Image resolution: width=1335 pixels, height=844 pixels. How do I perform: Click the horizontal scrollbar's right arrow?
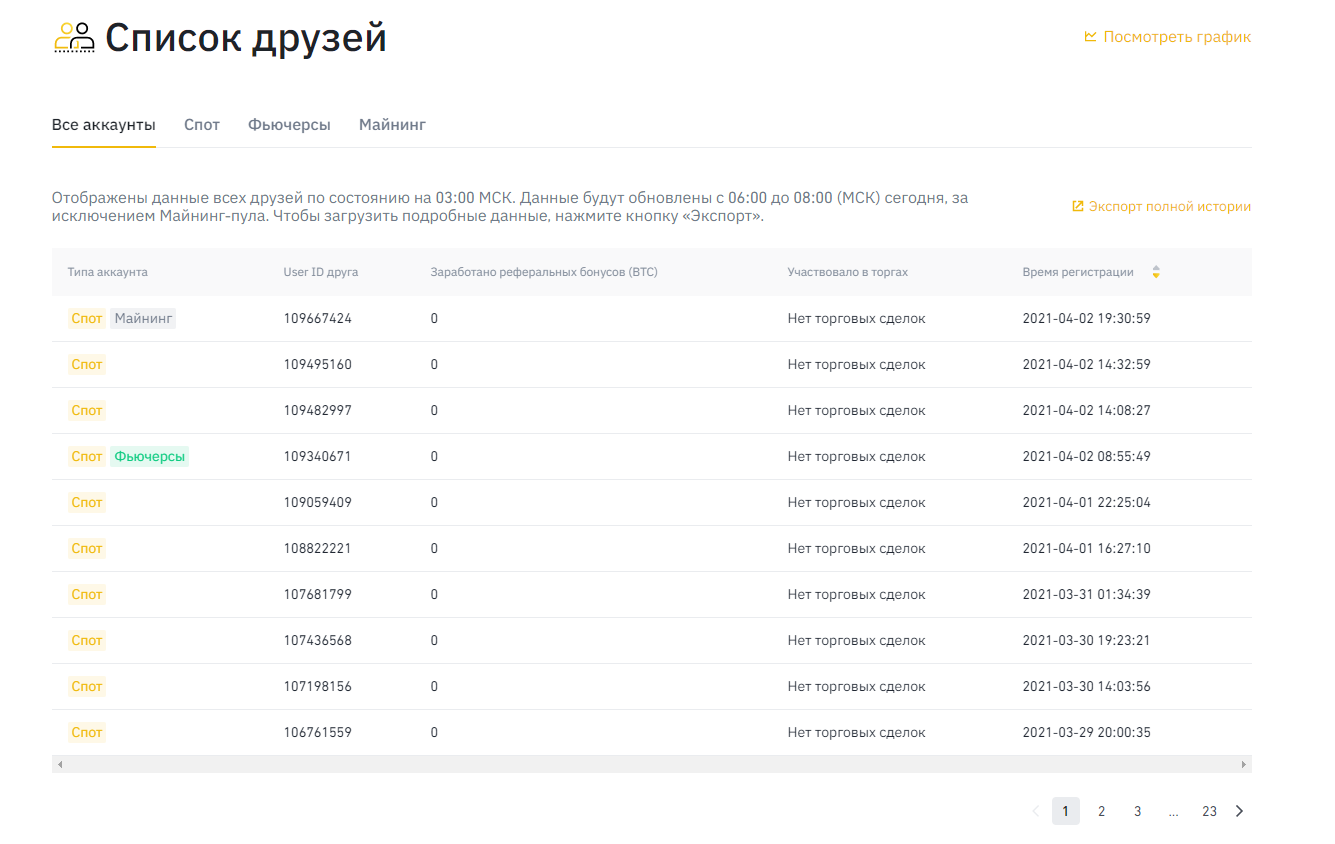click(1243, 764)
